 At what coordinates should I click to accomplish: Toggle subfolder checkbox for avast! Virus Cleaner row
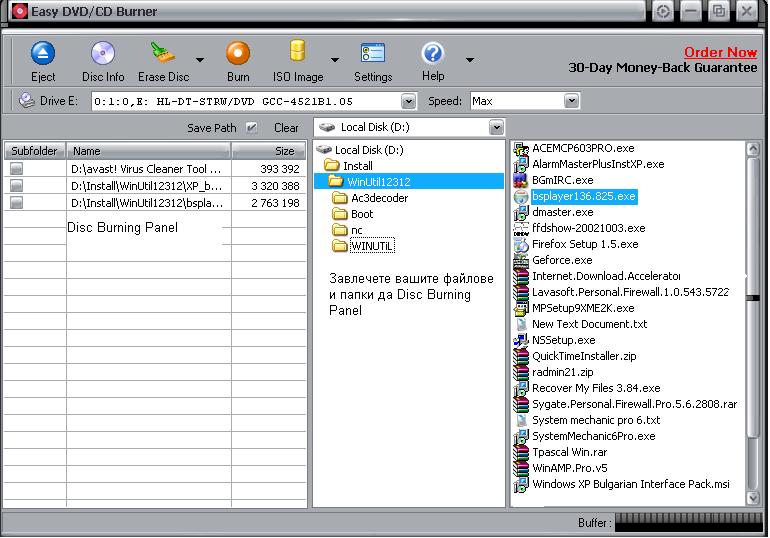tap(16, 169)
